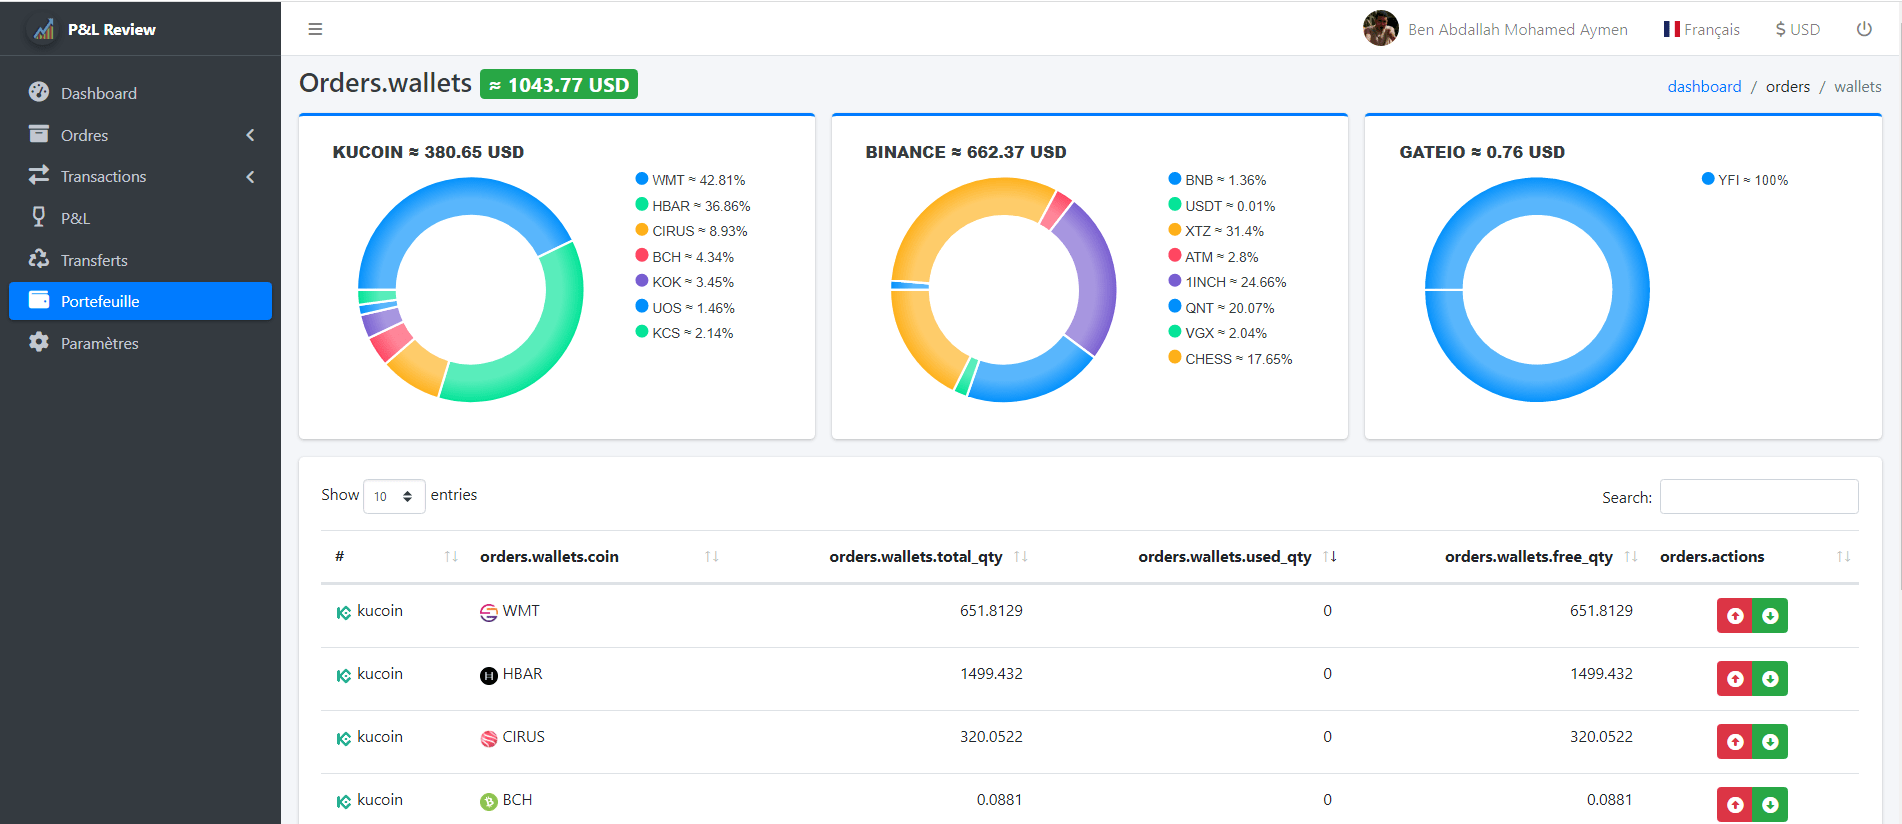This screenshot has height=824, width=1902.
Task: Click kucoin exchange icon in WMT row
Action: (344, 613)
